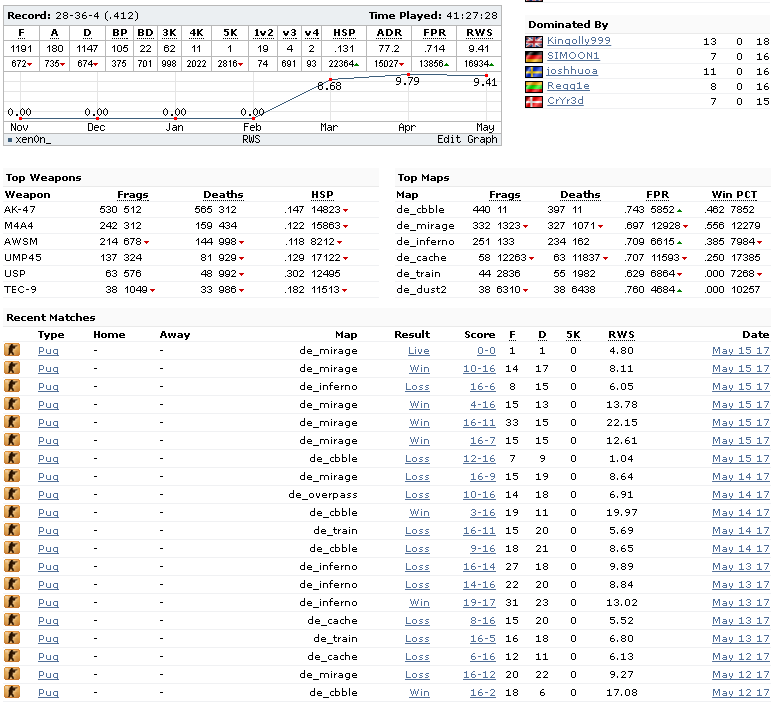Screen dimensions: 777x714
Task: Click the game icon in the 16-2 de_cbble row
Action: (12, 692)
